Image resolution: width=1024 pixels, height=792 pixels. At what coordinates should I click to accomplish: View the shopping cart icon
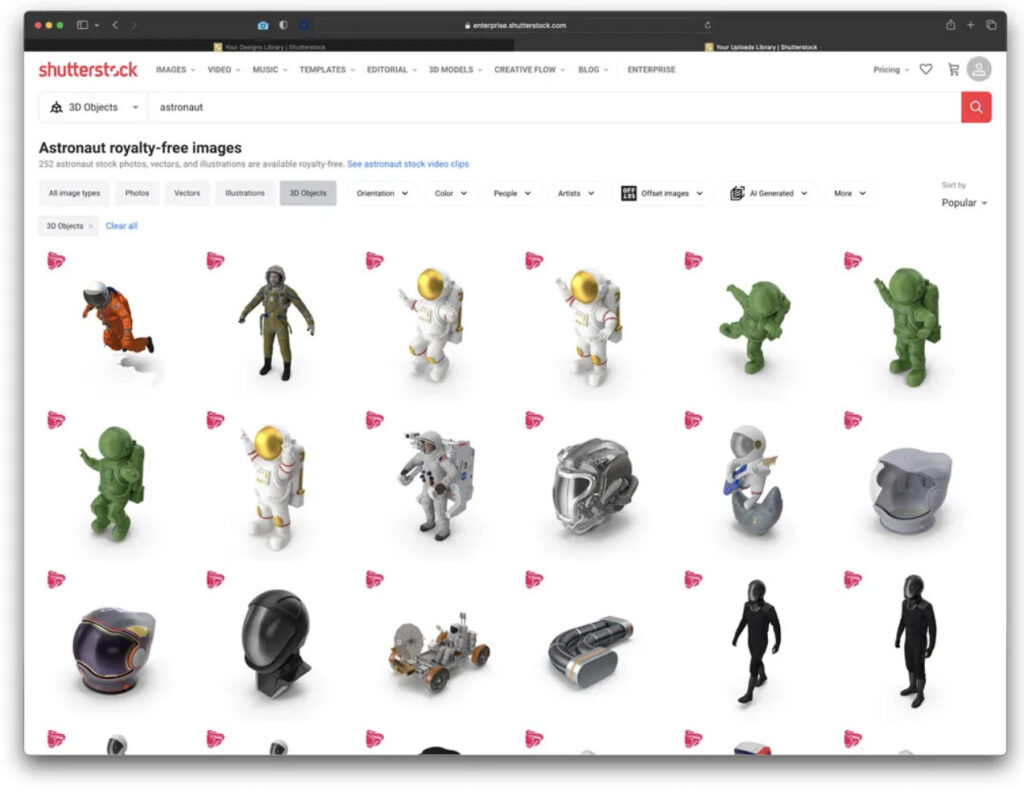coord(953,69)
